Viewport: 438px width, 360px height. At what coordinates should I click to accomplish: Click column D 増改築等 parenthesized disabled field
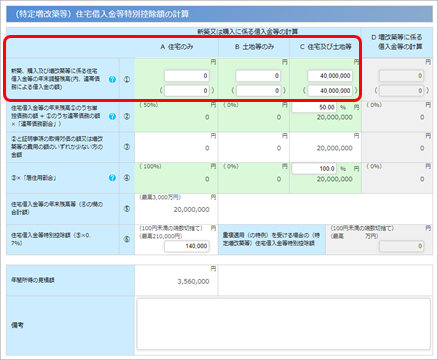tap(401, 91)
